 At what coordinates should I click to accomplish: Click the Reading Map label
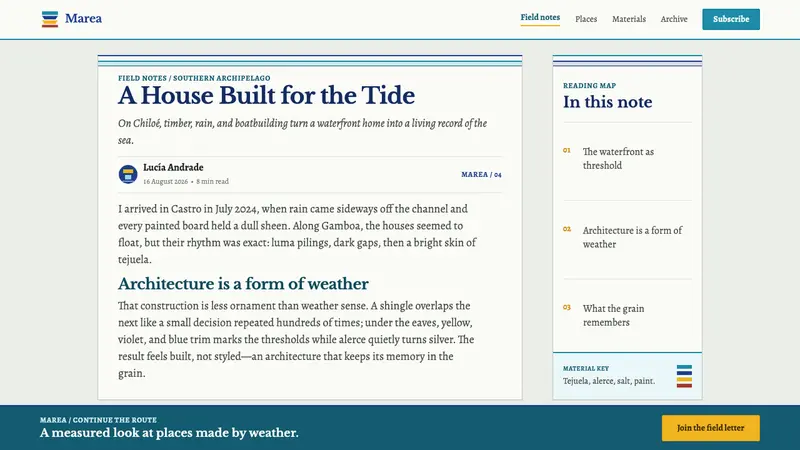tap(589, 86)
